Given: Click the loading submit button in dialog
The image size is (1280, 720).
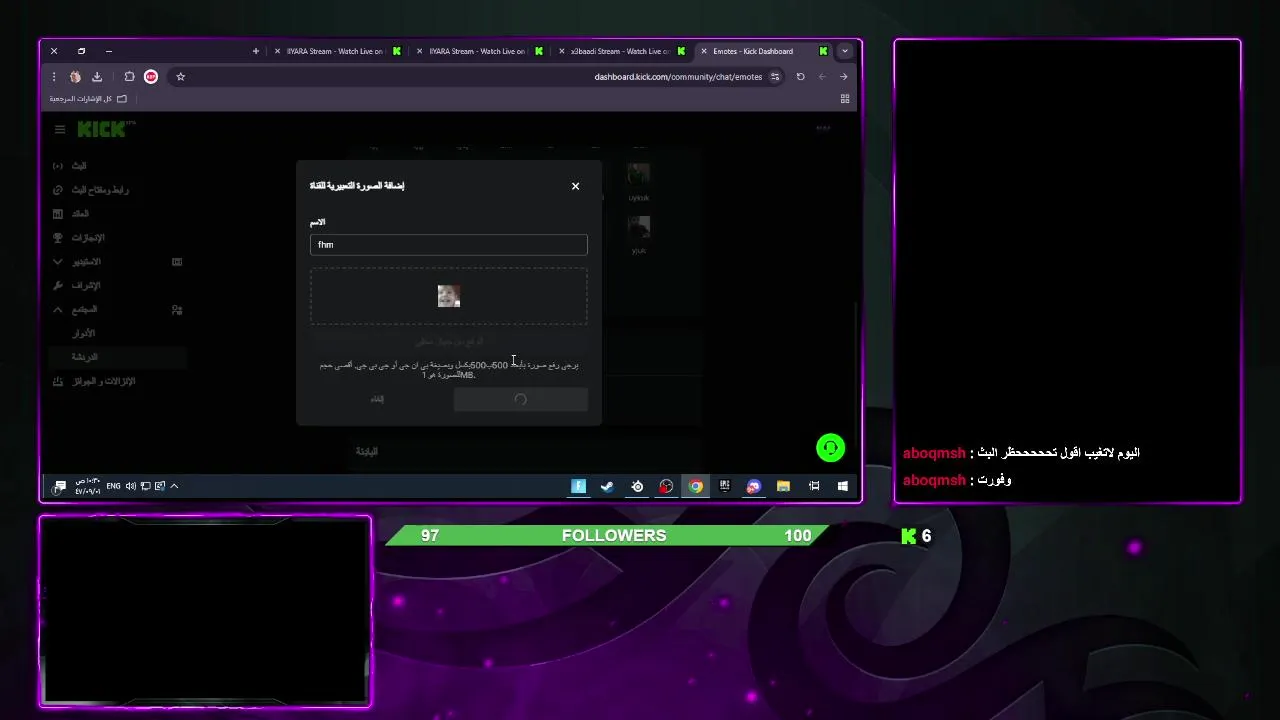Looking at the screenshot, I should (520, 399).
